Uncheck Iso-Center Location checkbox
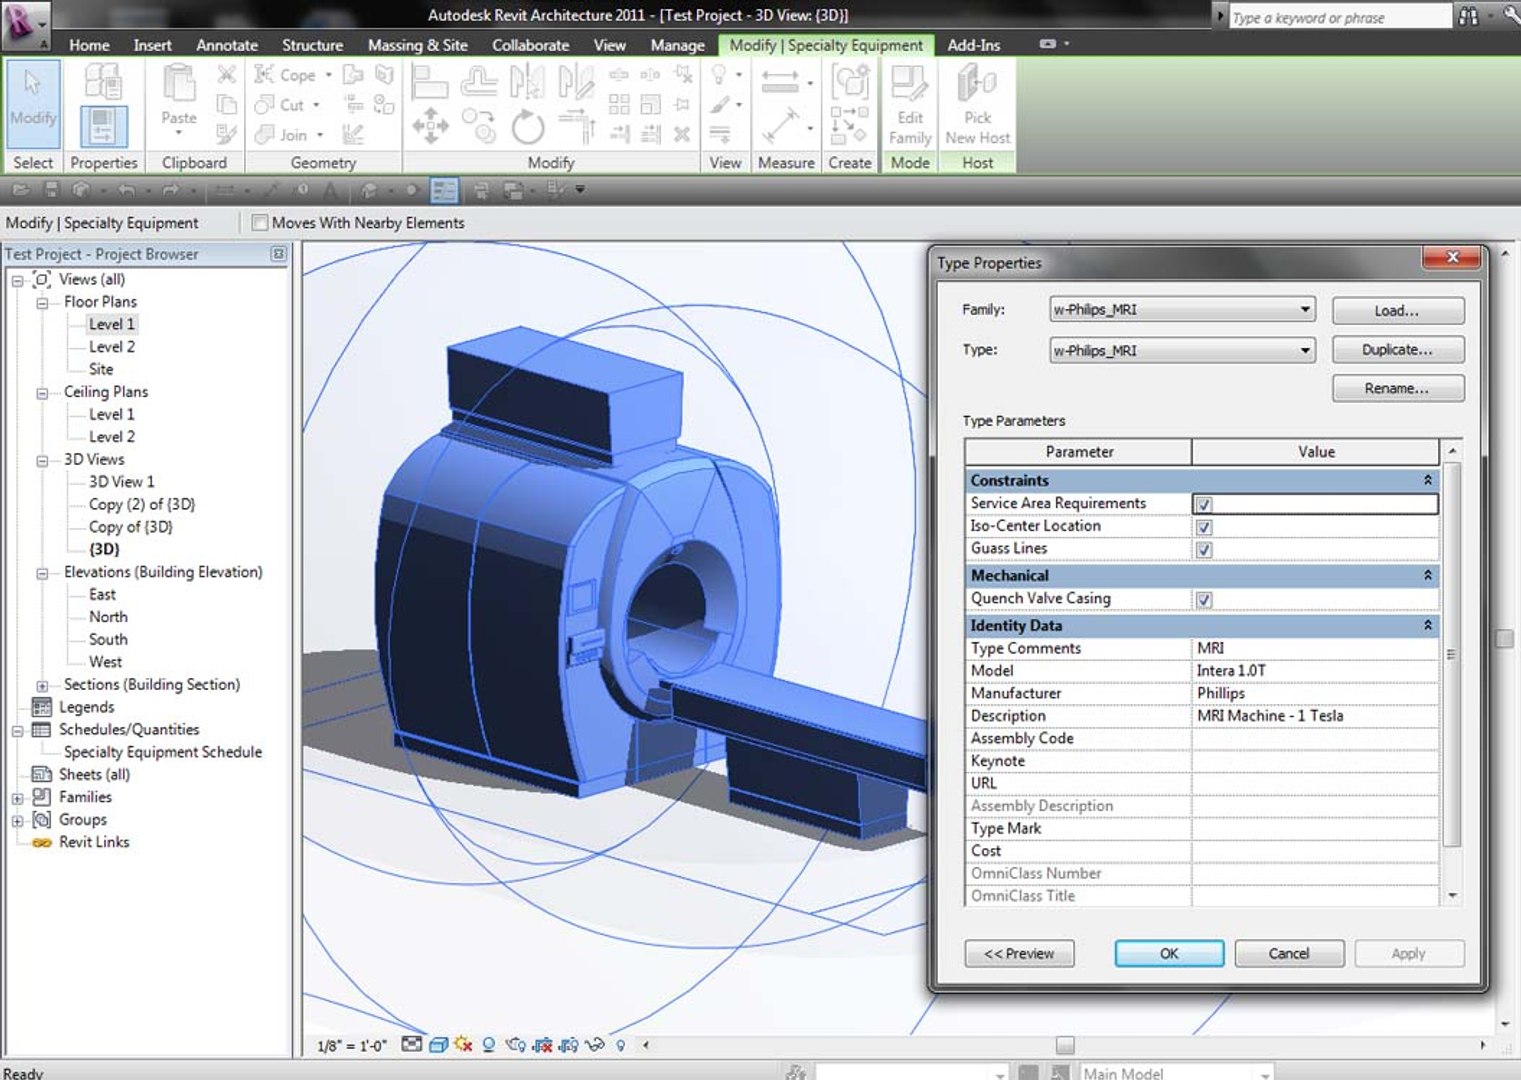The image size is (1521, 1080). tap(1204, 527)
